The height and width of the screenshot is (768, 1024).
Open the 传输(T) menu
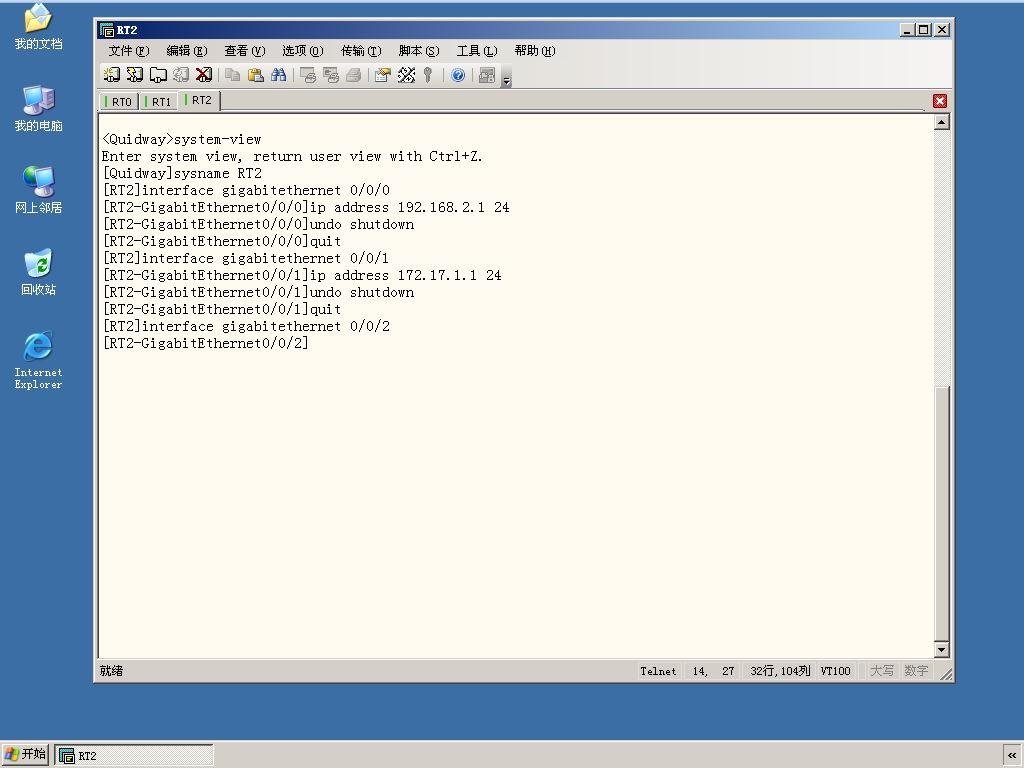360,51
